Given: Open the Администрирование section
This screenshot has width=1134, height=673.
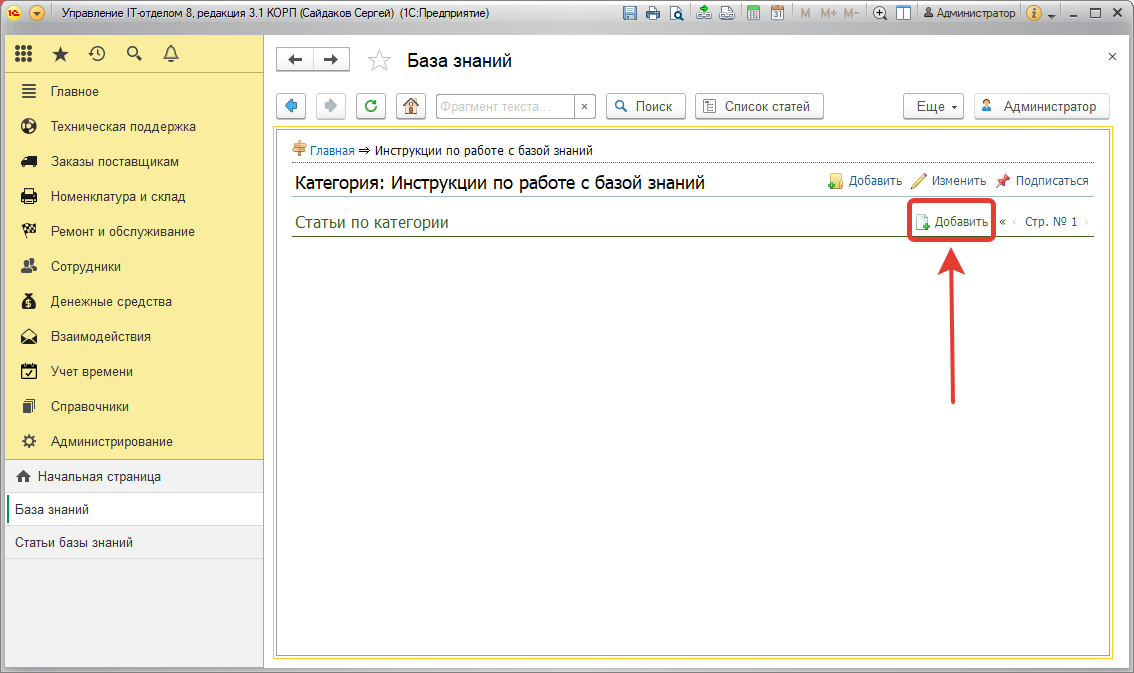Looking at the screenshot, I should point(134,442).
